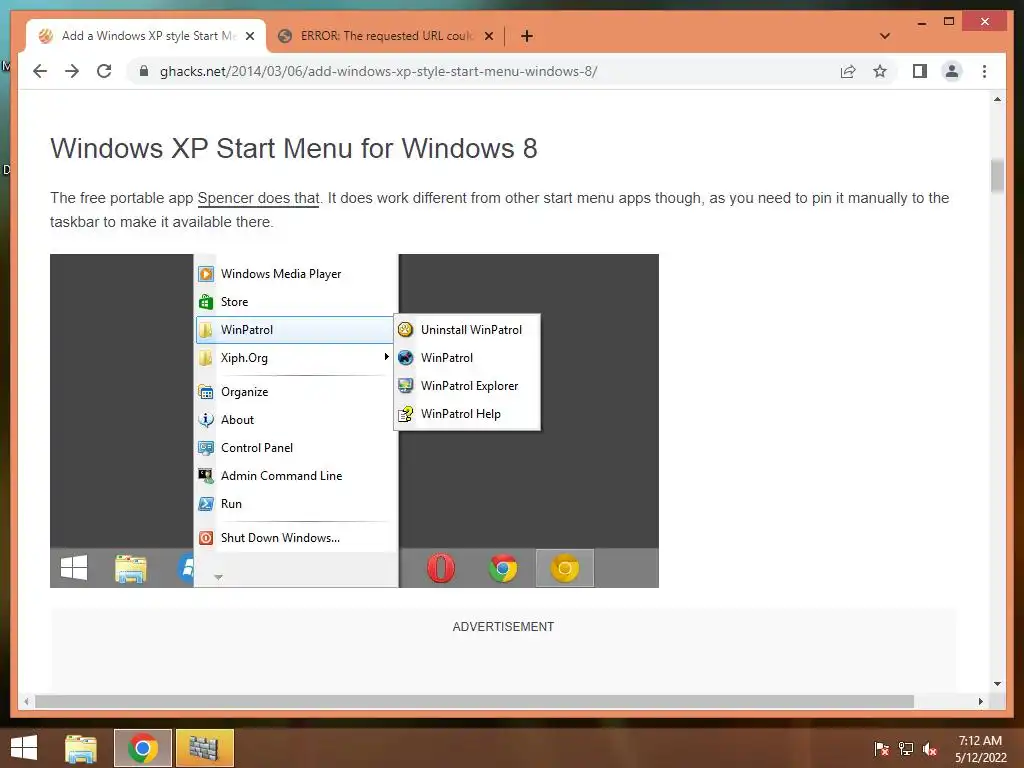Open File Explorer from the taskbar
This screenshot has height=768, width=1024.
pyautogui.click(x=80, y=748)
